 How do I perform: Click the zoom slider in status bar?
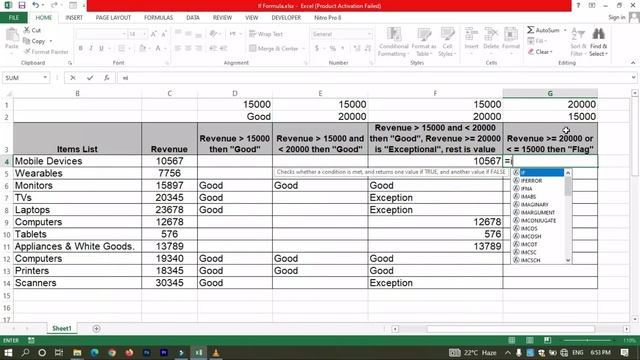(x=588, y=340)
